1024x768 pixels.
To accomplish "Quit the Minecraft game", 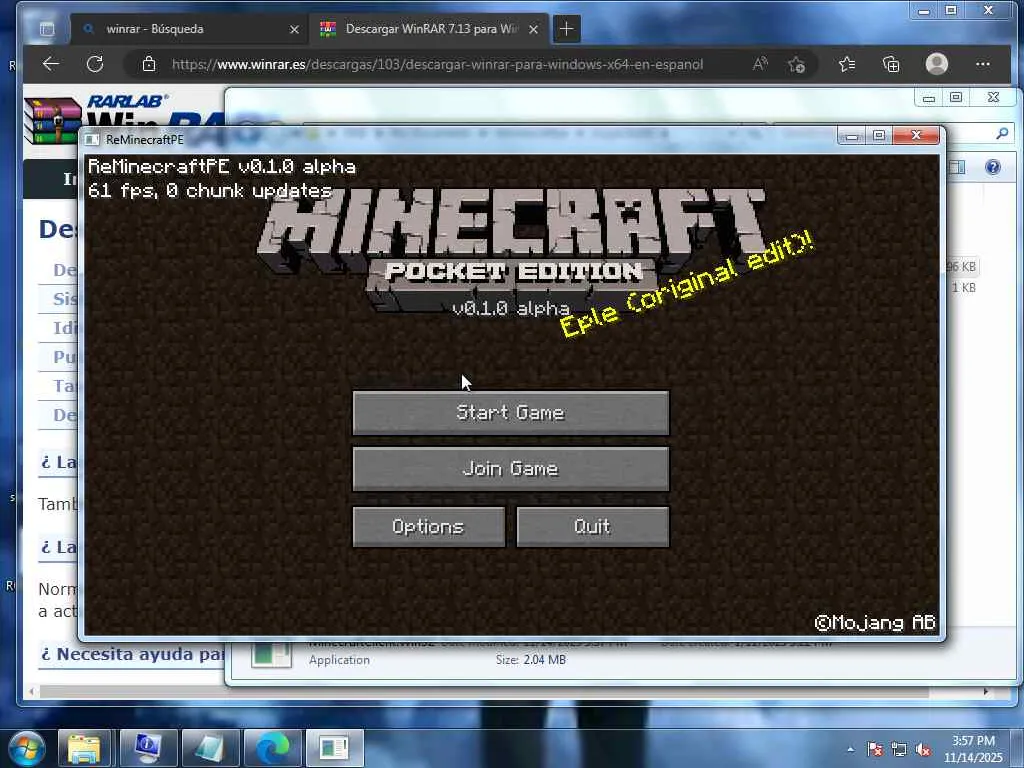I will point(592,526).
